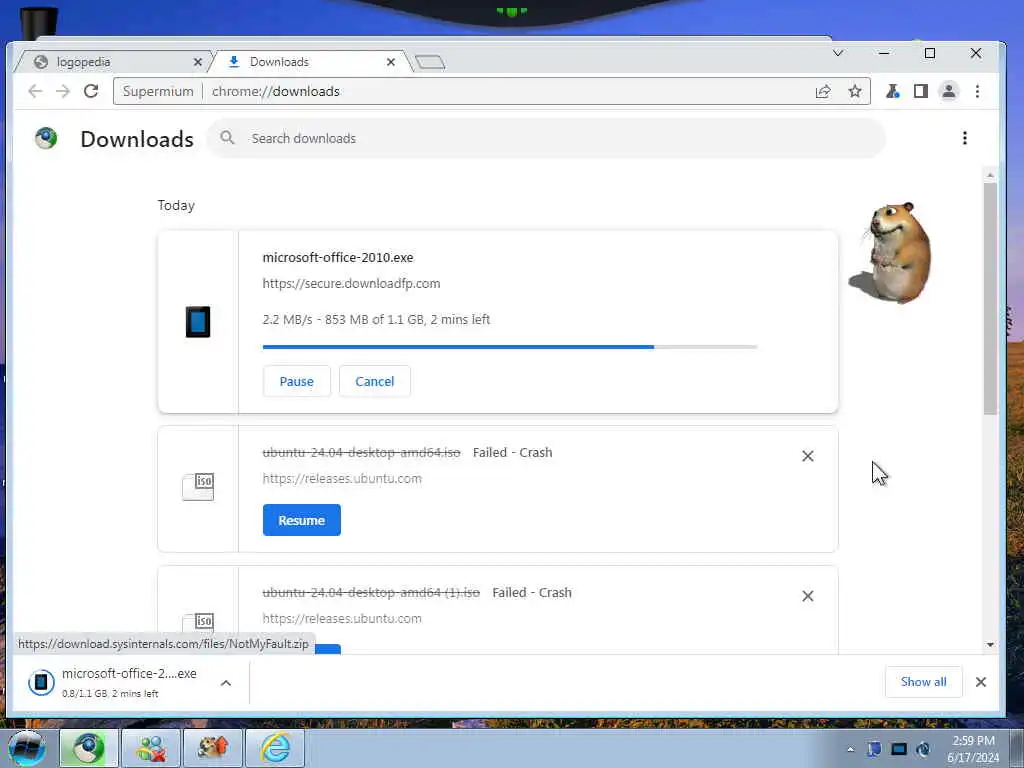Viewport: 1024px width, 768px height.
Task: Open the hamster app taskbar icon
Action: [x=213, y=748]
